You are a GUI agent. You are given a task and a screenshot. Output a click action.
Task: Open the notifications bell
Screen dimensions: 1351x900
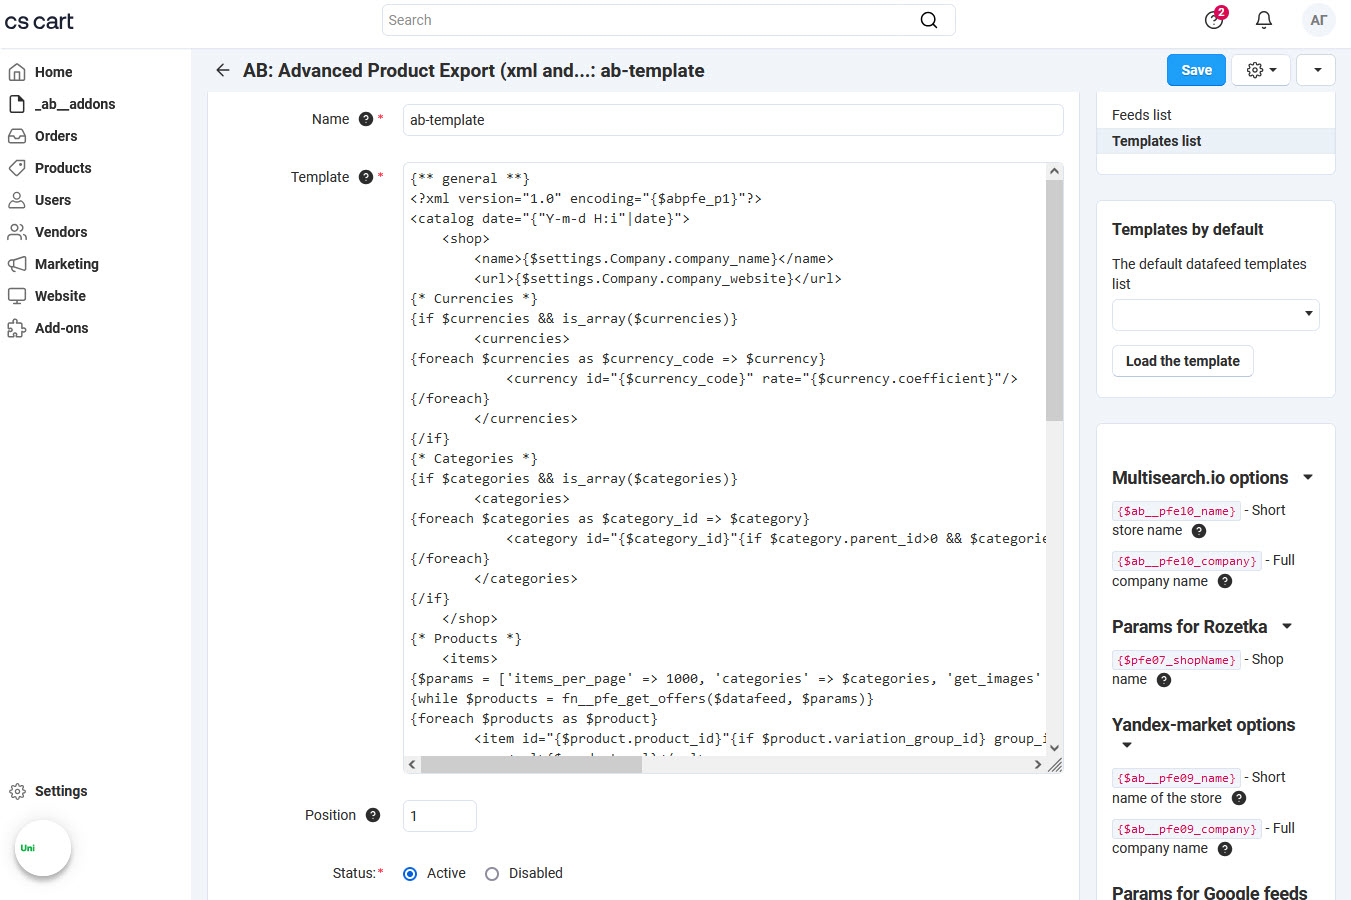click(1264, 20)
